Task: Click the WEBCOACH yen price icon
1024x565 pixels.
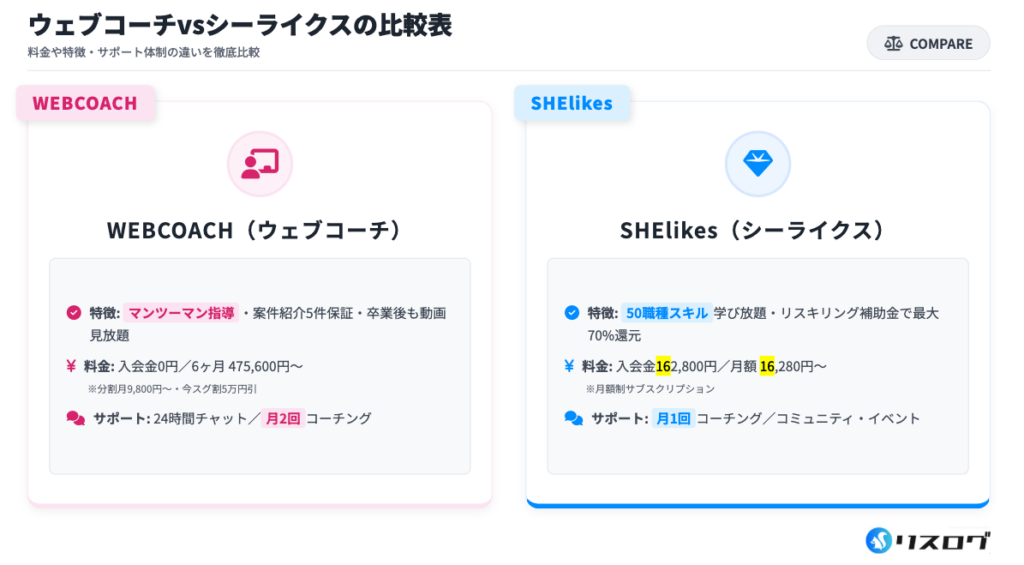Action: tap(72, 366)
